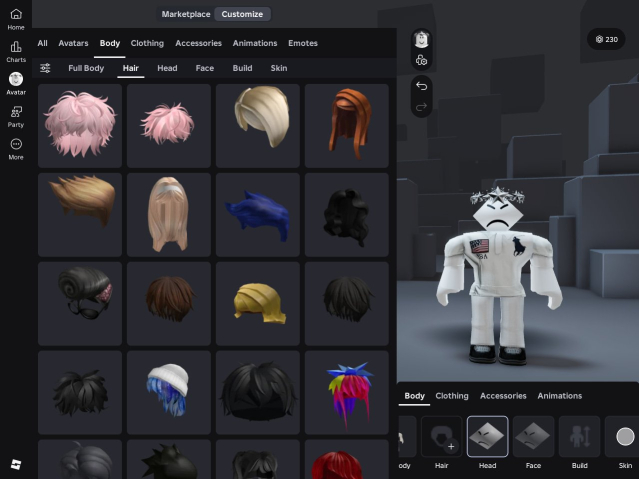Select the Skin subcategory tab
639x479 pixels.
coord(279,68)
